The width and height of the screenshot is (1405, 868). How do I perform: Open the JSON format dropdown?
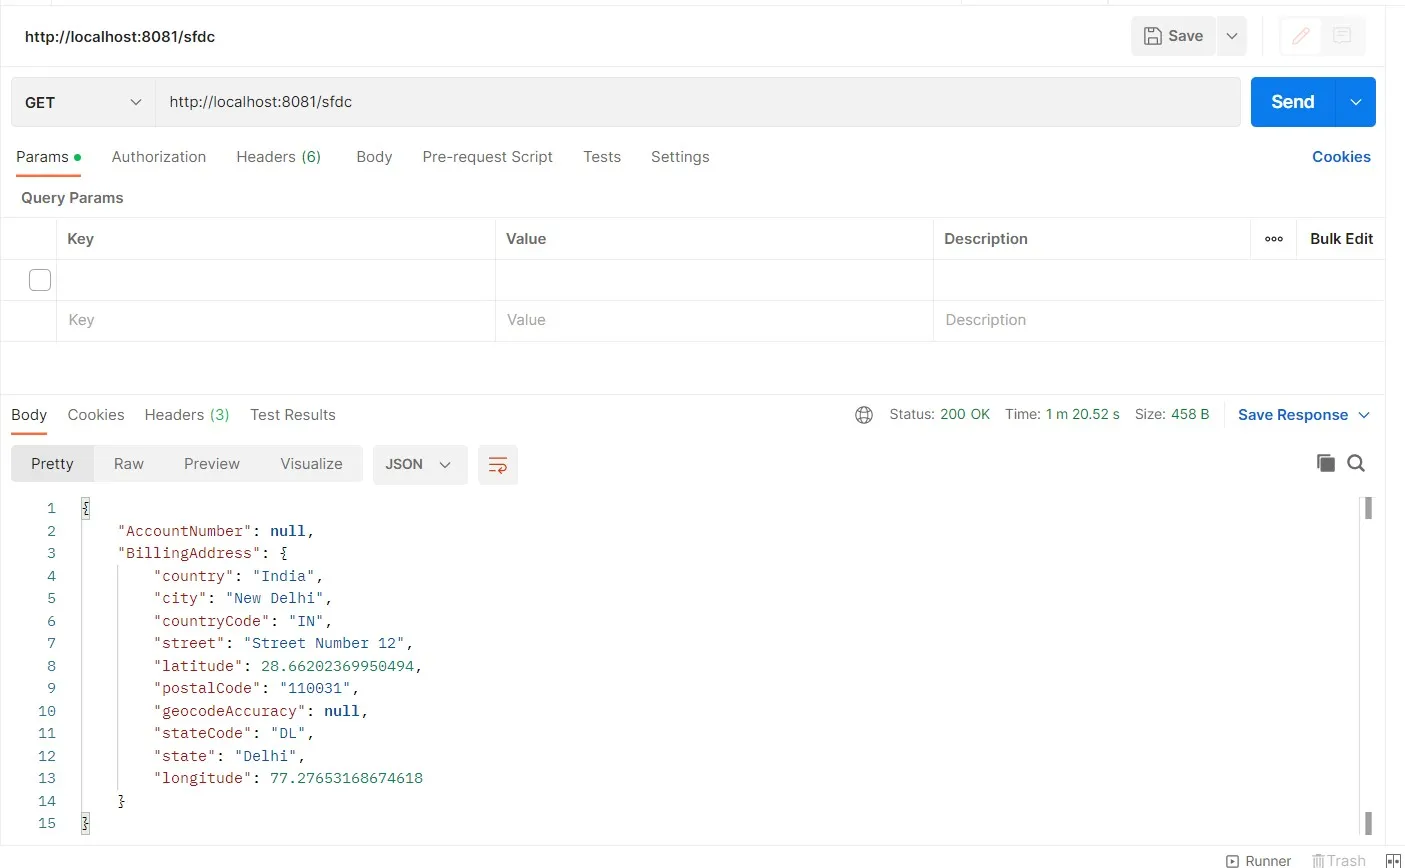coord(420,464)
